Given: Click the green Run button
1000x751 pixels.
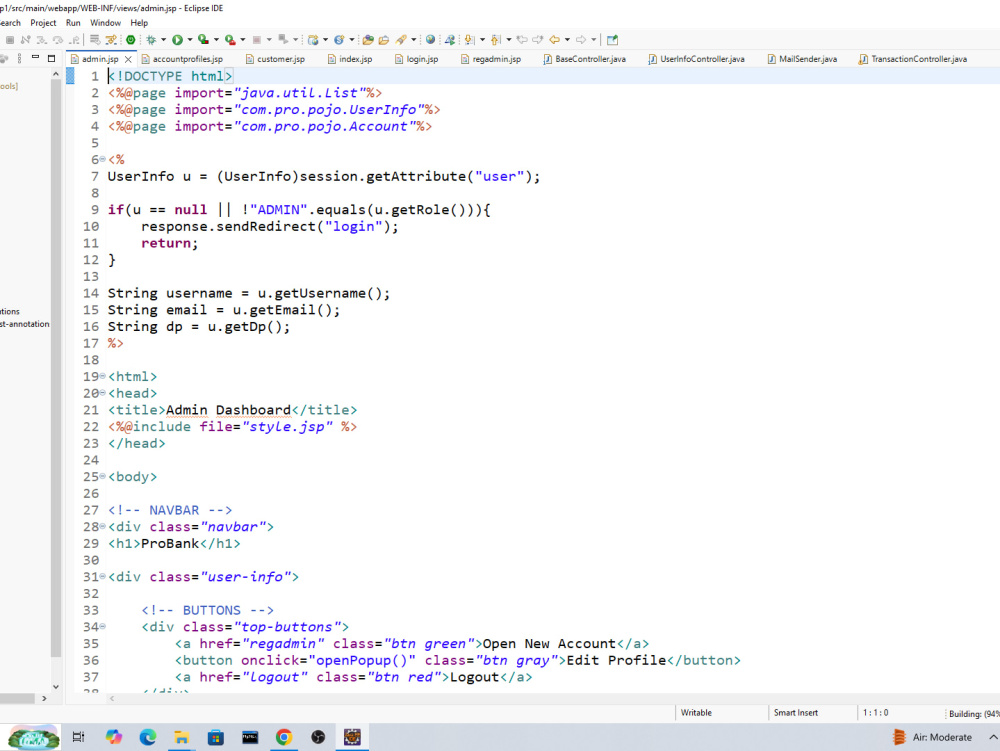Looking at the screenshot, I should (x=177, y=40).
